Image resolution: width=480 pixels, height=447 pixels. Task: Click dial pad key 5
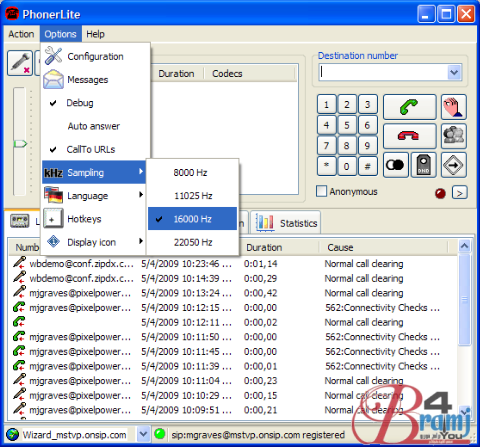click(347, 125)
